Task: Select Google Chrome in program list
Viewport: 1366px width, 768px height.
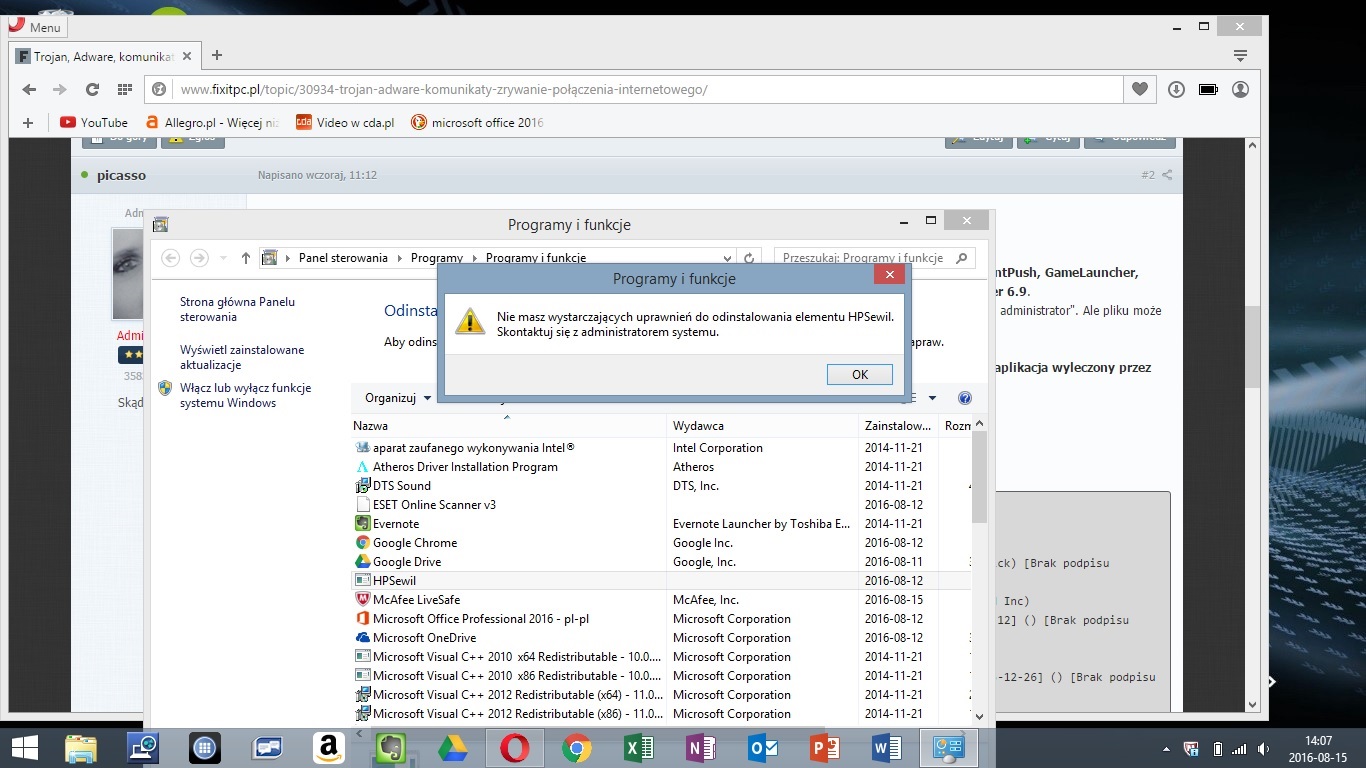Action: click(661, 542)
